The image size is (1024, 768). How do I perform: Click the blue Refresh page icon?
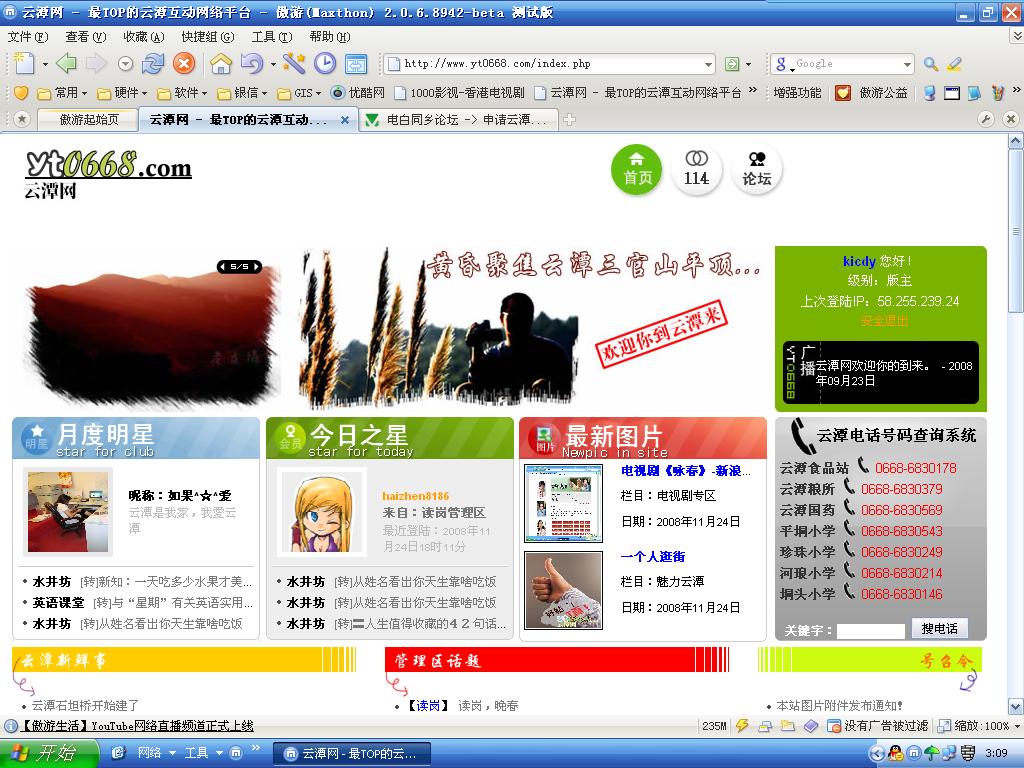[x=153, y=64]
